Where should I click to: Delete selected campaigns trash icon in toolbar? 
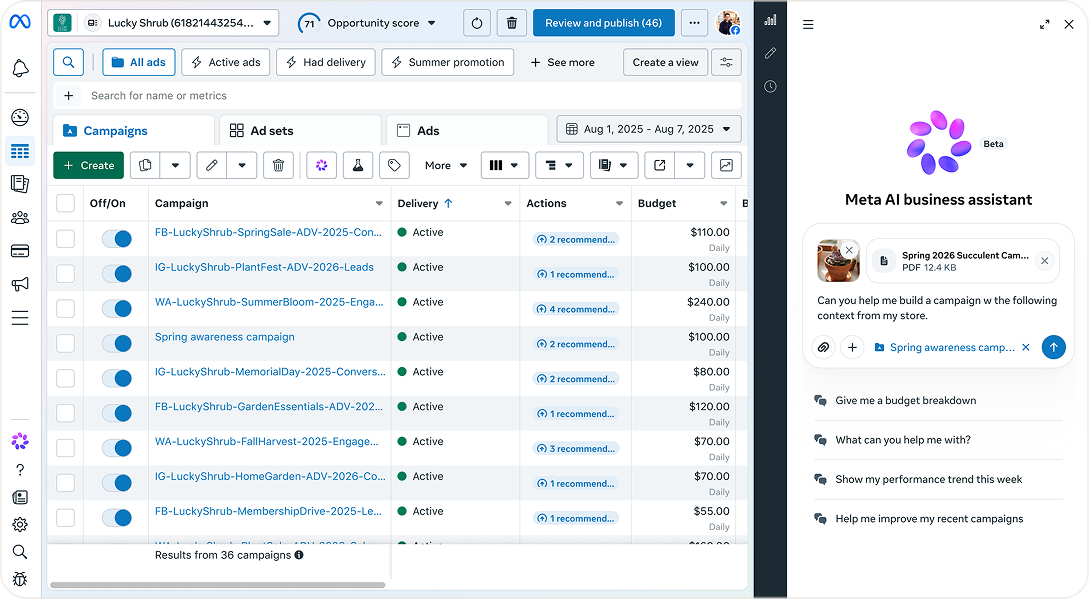[279, 165]
